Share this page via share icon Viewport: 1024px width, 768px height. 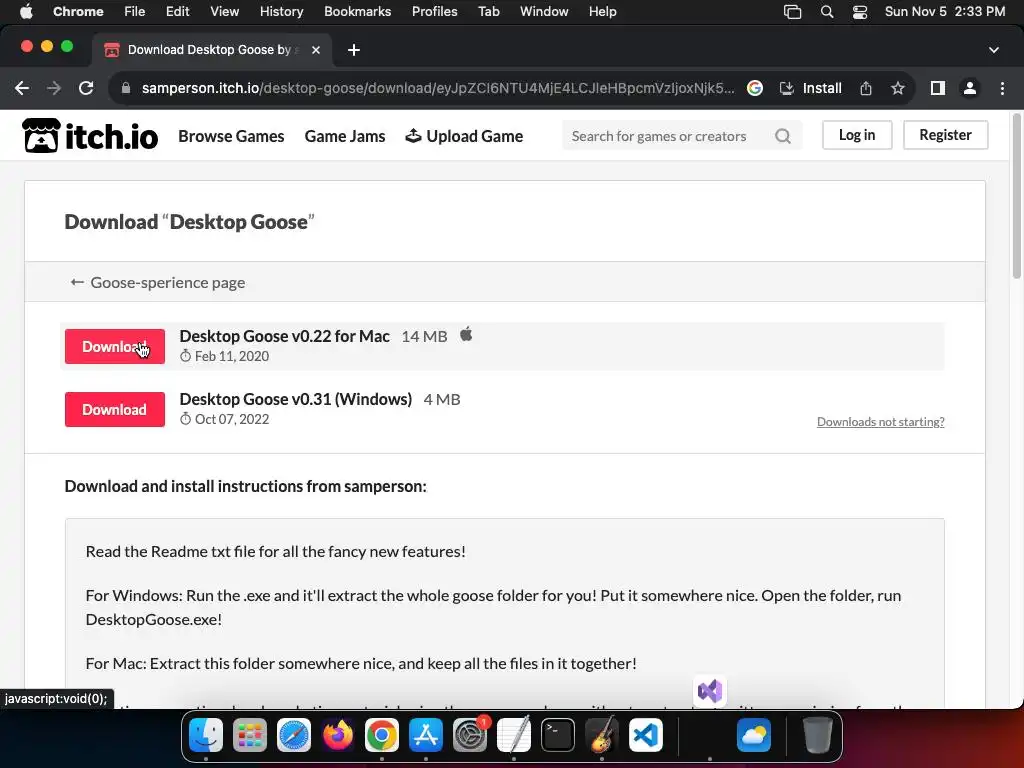pyautogui.click(x=866, y=88)
